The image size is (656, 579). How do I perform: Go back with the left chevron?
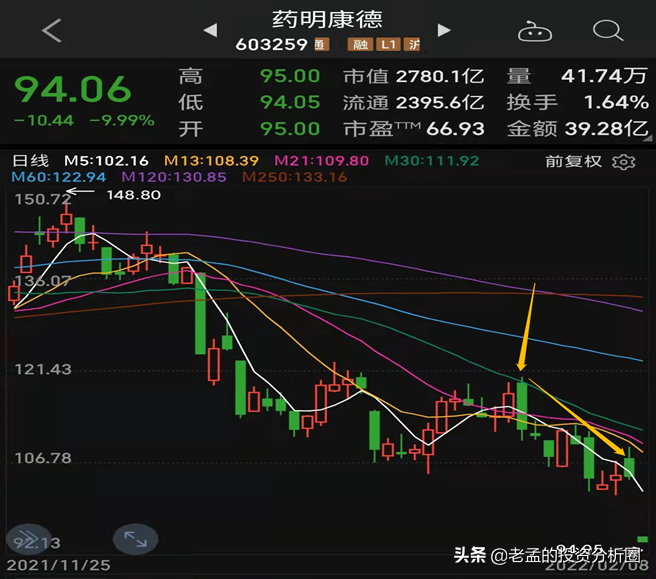tap(52, 31)
